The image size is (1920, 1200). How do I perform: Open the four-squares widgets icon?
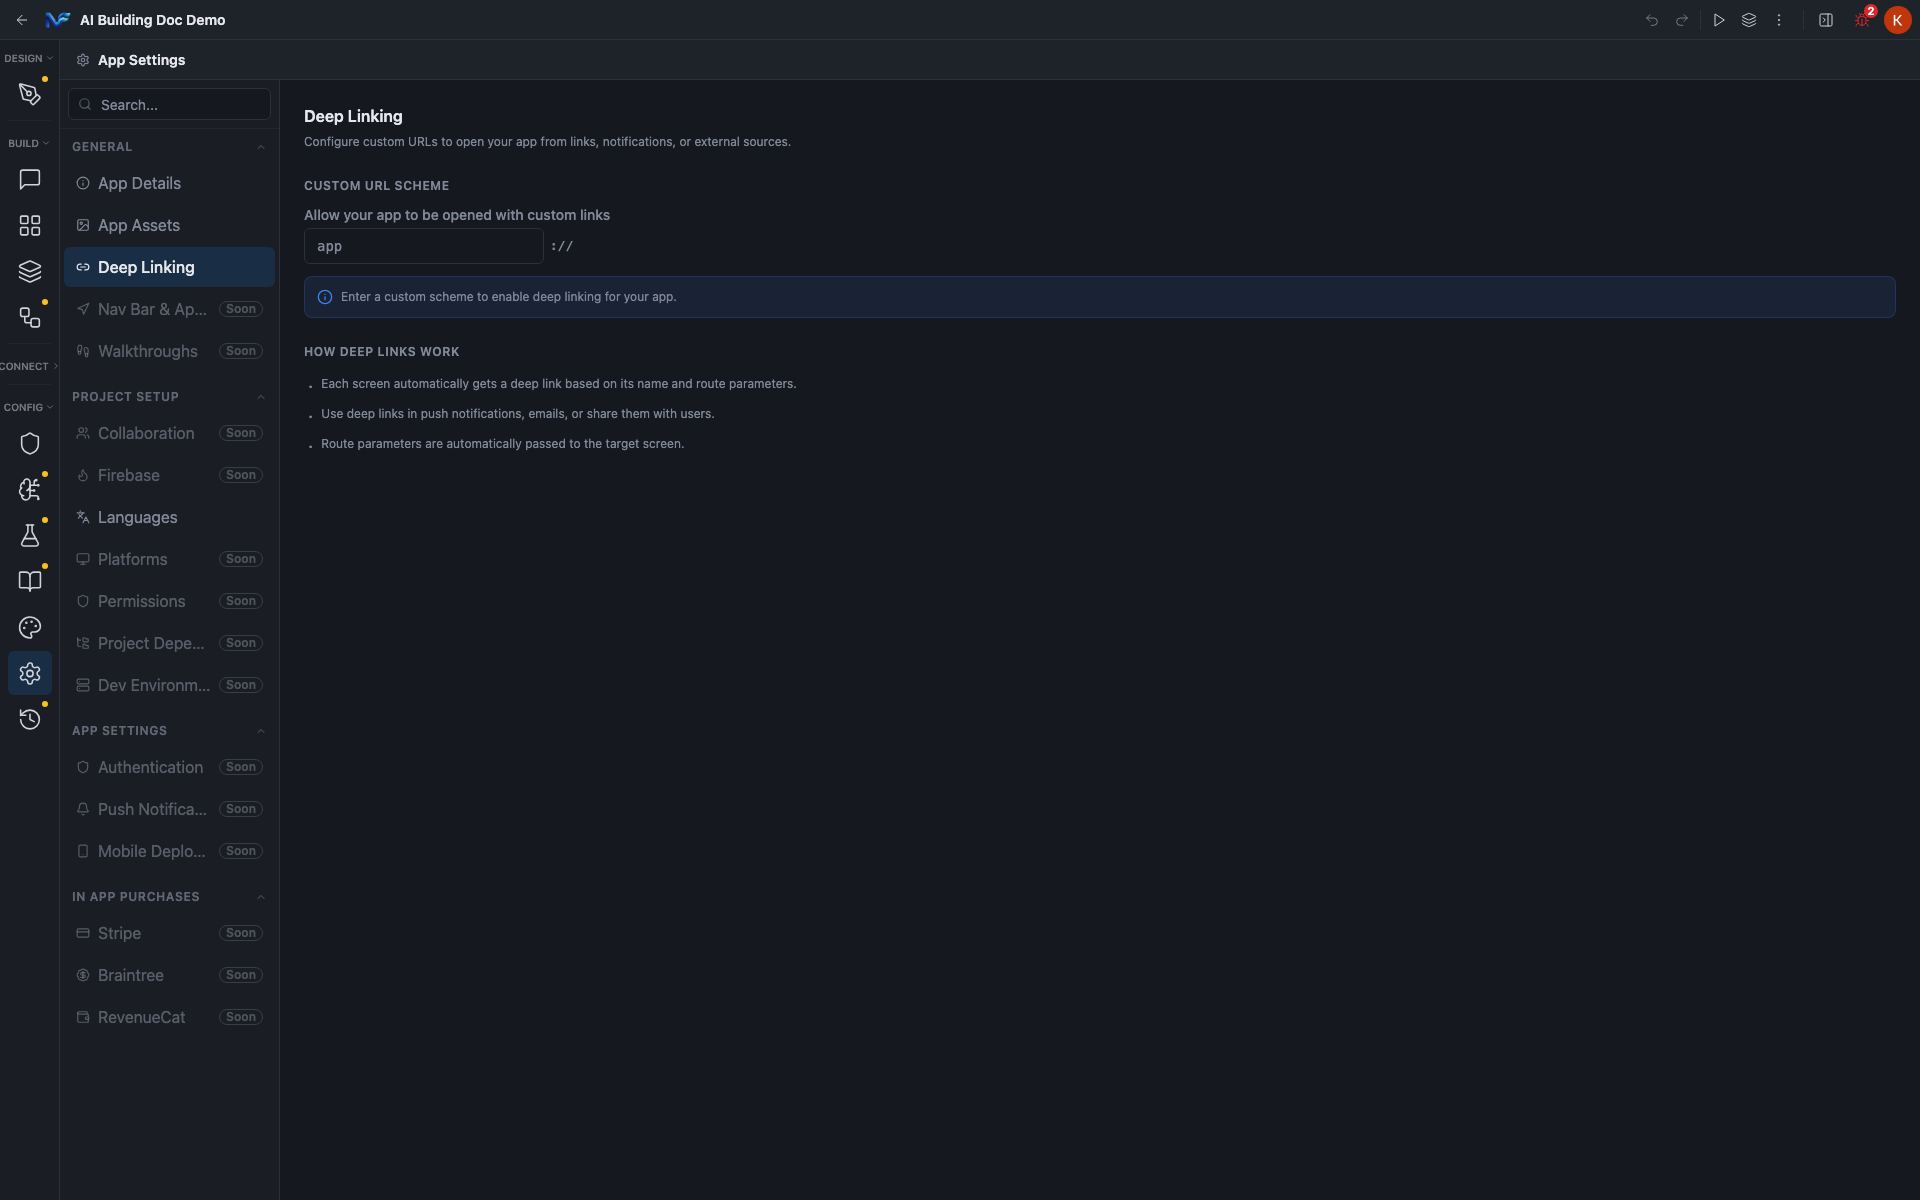[x=30, y=226]
